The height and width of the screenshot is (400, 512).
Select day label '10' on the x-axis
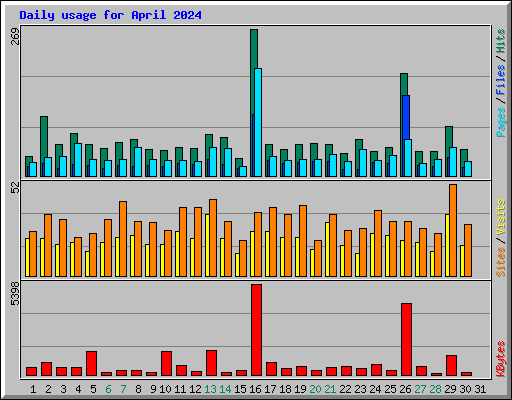coord(165,389)
